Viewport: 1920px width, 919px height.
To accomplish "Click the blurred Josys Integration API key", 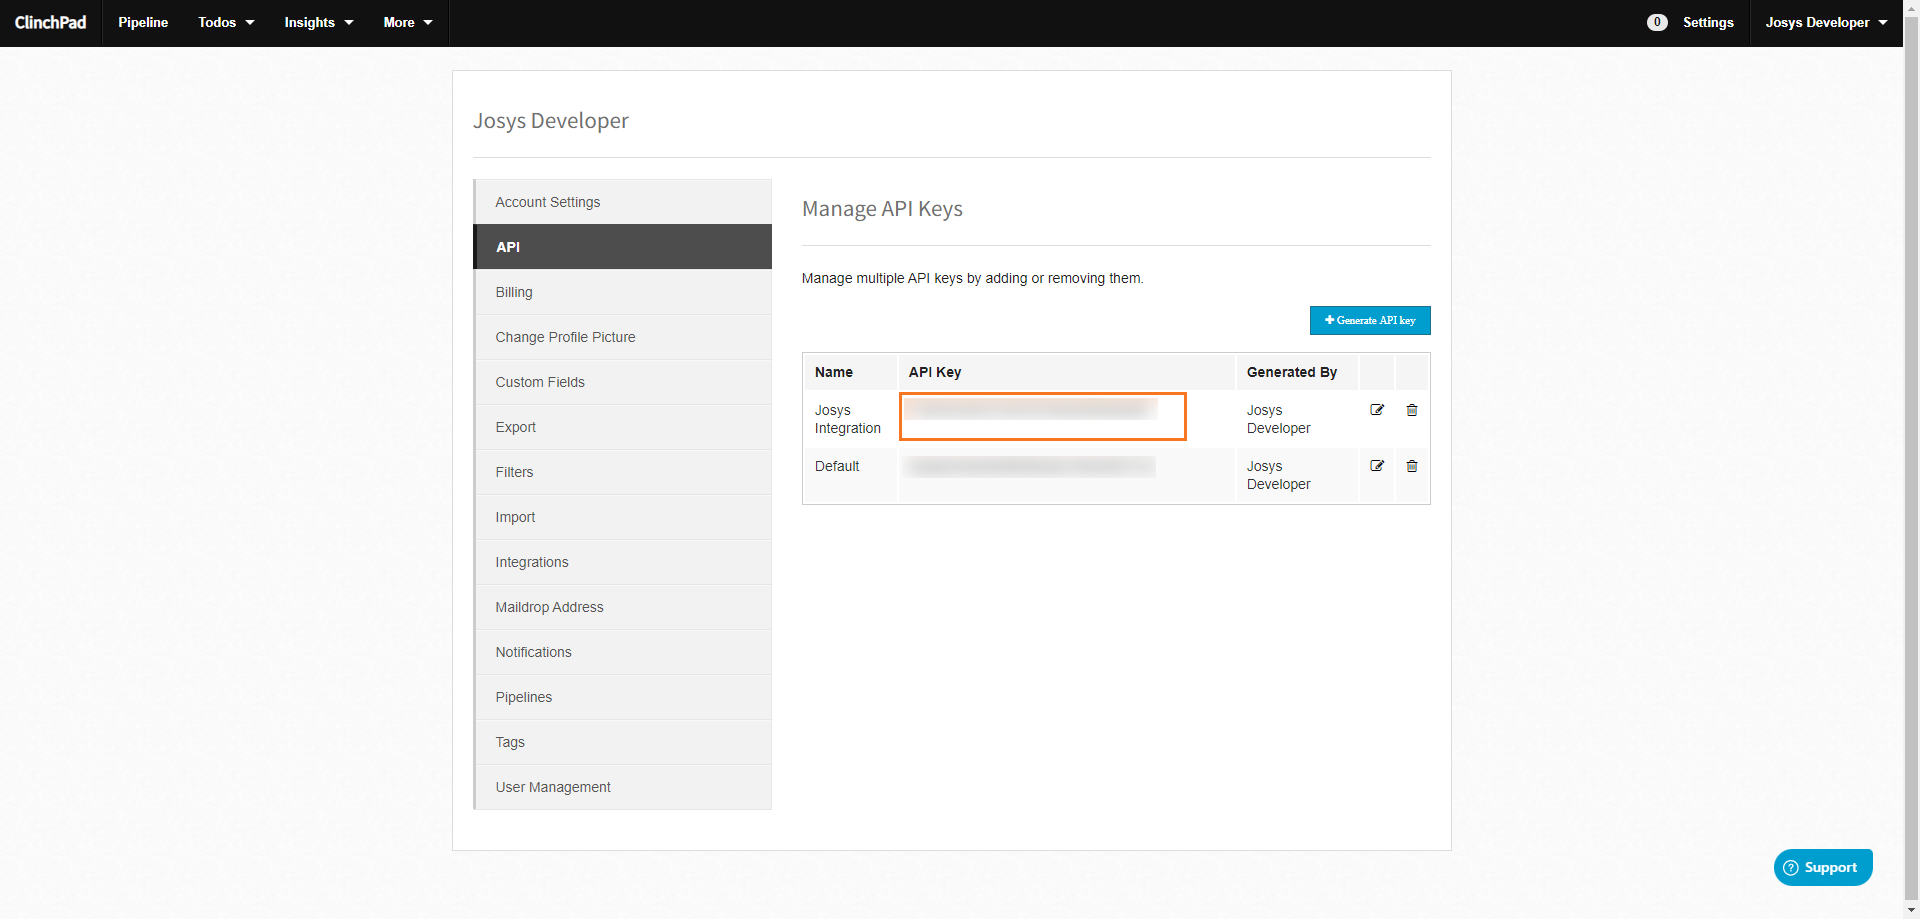I will point(1030,408).
